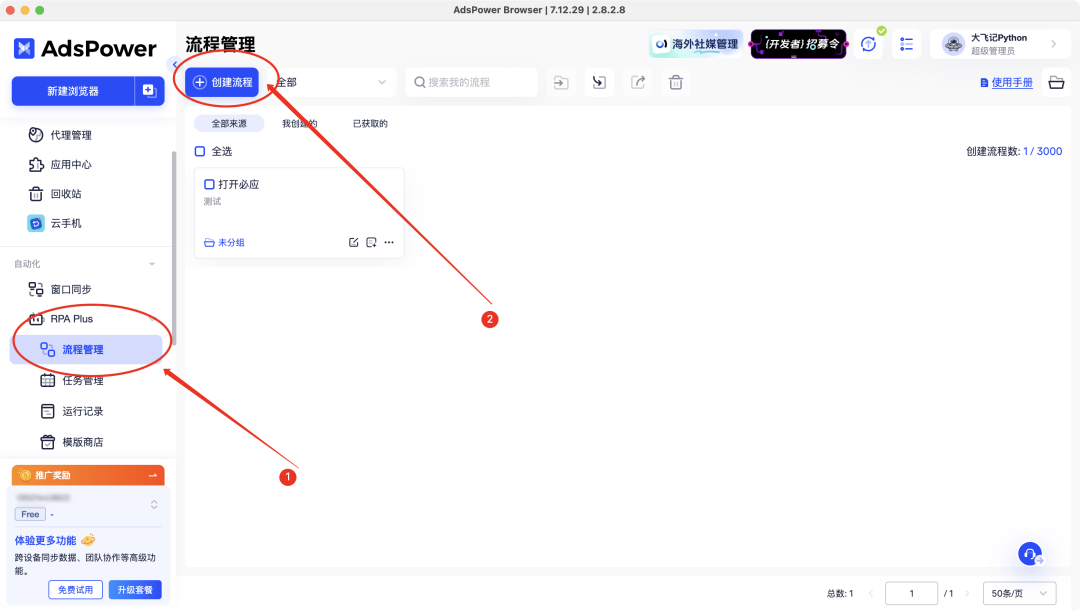Select the 全部来源 tab
1080x611 pixels.
(x=229, y=123)
